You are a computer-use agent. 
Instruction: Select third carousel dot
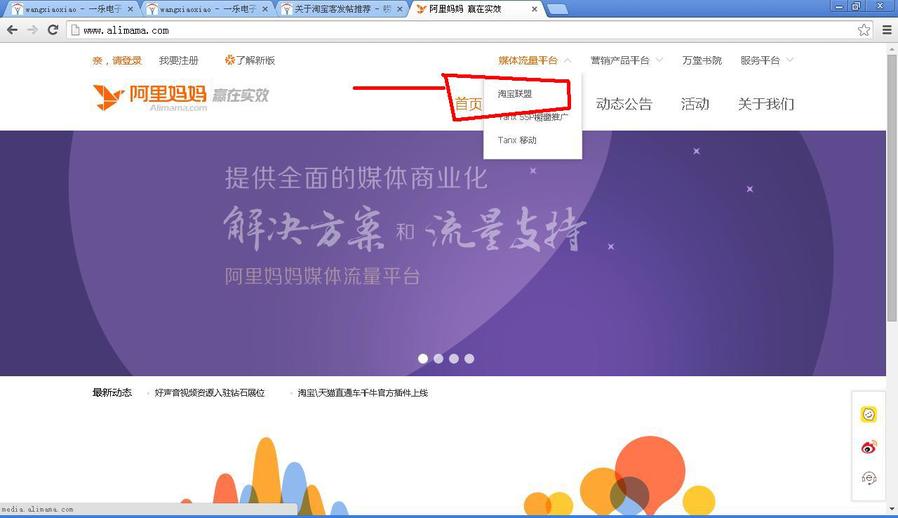[454, 358]
